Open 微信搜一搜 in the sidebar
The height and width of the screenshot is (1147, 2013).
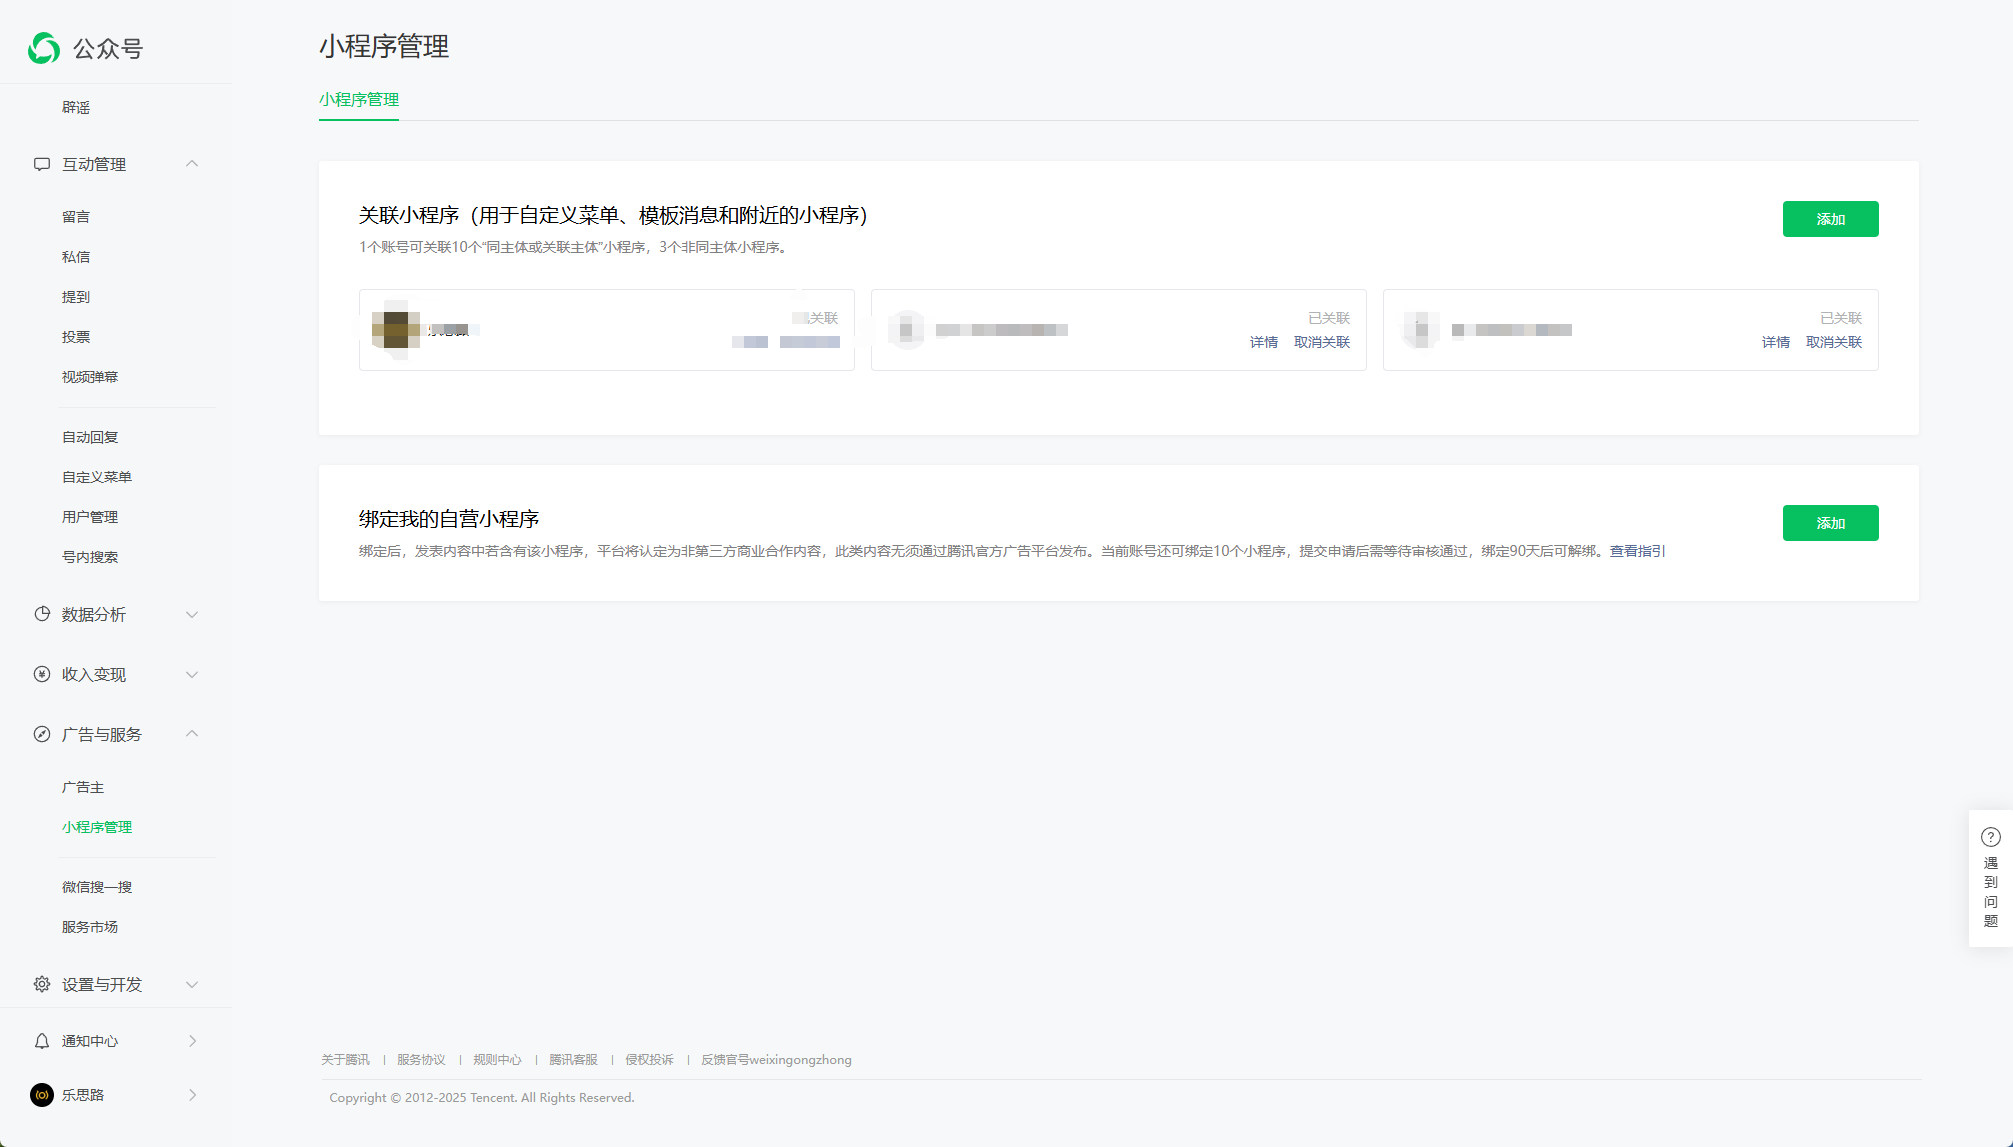click(97, 887)
